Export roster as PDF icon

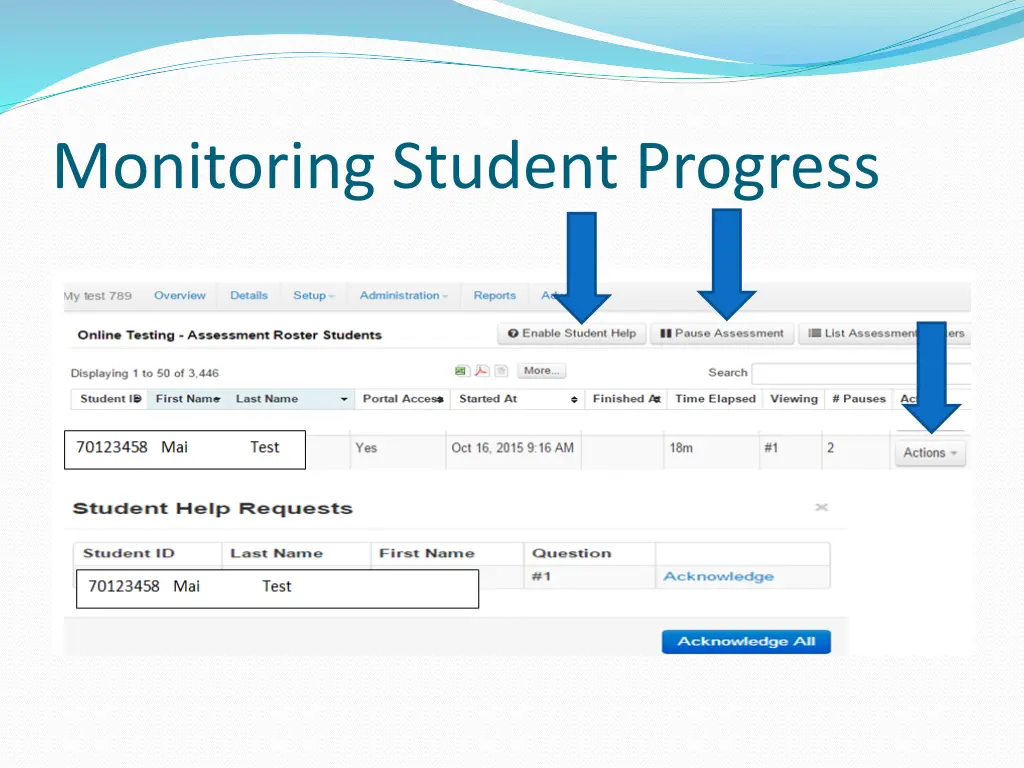[x=481, y=371]
